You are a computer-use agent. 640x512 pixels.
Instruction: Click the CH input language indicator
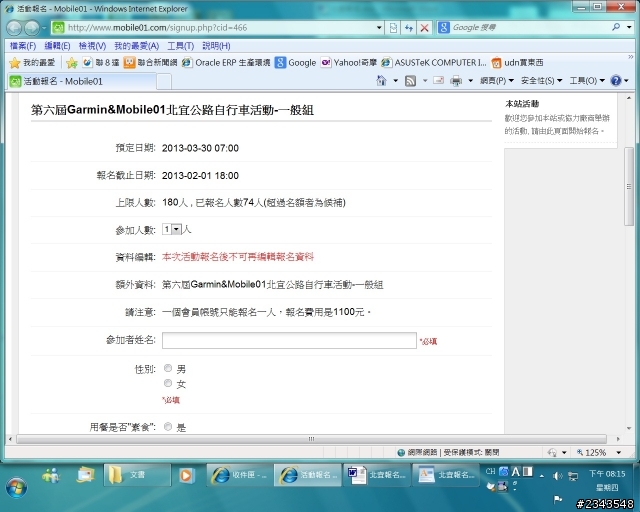[490, 471]
